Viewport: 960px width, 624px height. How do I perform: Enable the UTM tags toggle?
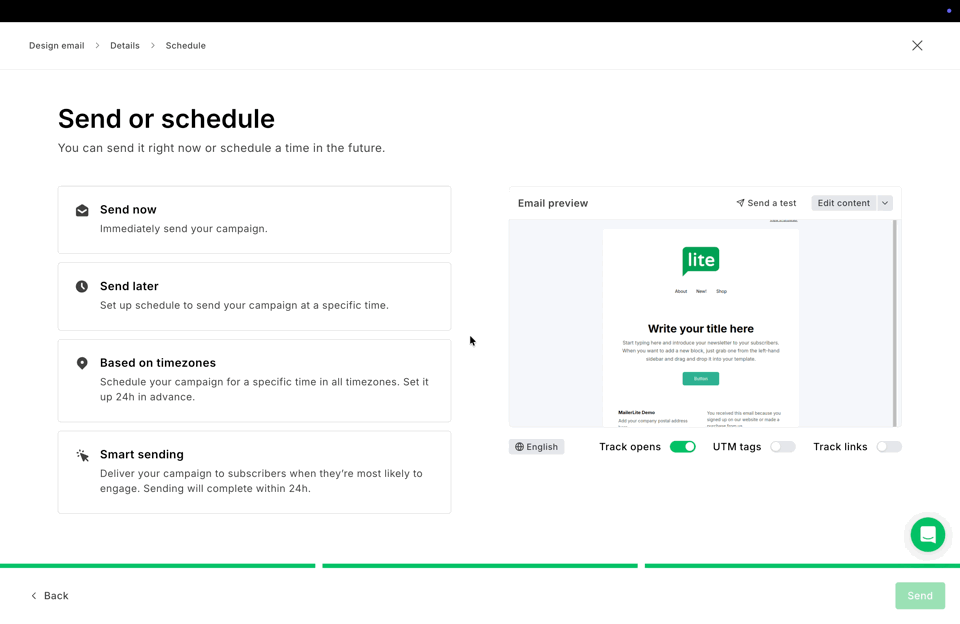[782, 447]
